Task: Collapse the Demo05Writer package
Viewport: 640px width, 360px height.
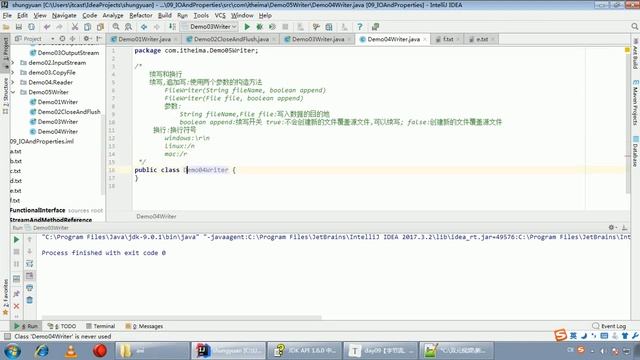Action: click(x=12, y=92)
